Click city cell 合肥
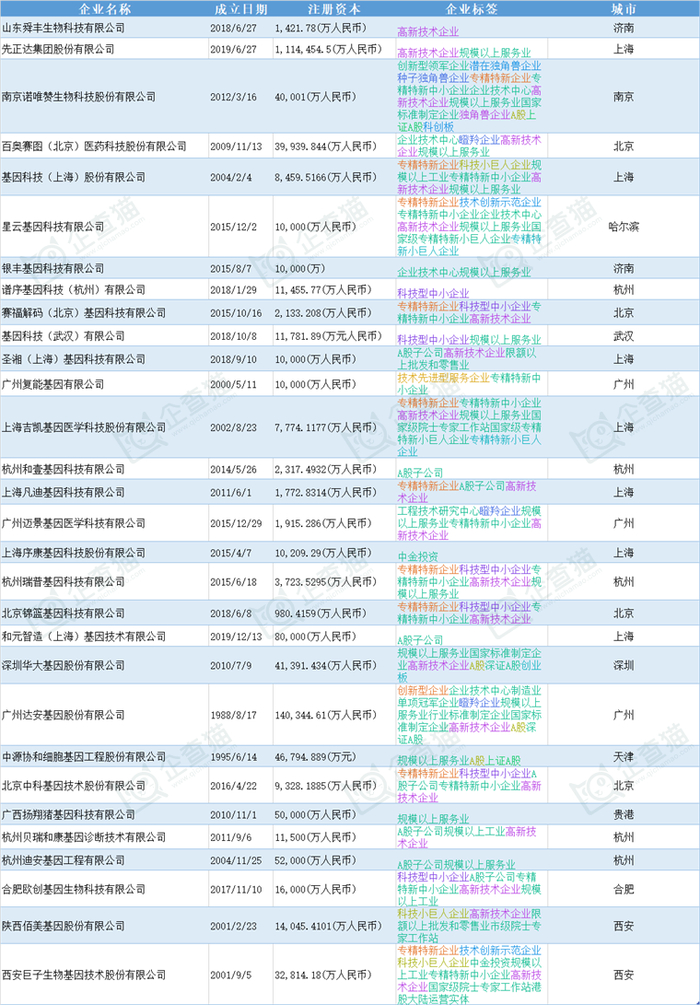Image resolution: width=700 pixels, height=1005 pixels. tap(623, 889)
